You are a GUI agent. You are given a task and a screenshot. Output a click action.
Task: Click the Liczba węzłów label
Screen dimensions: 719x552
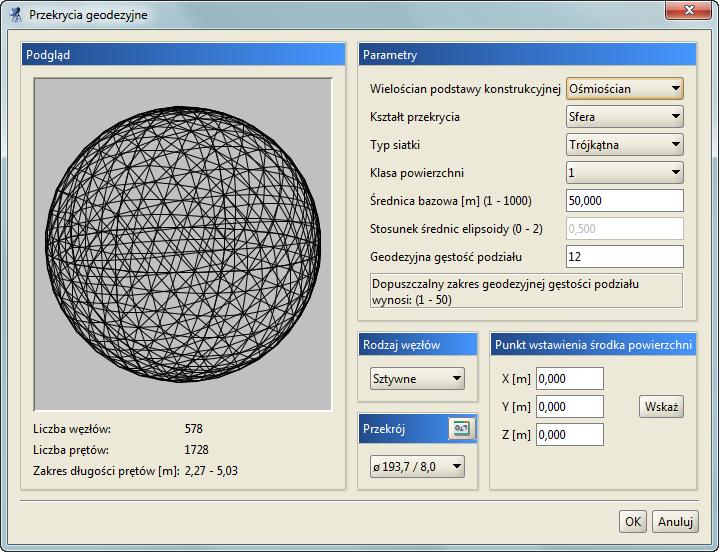point(72,429)
